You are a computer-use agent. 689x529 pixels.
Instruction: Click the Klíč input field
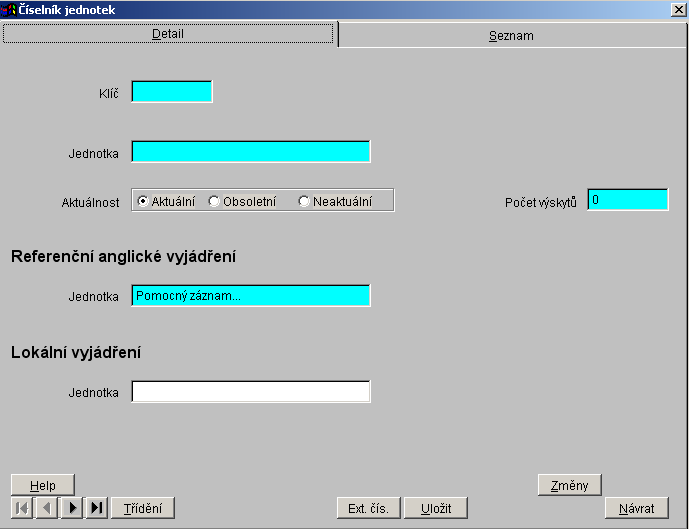172,92
